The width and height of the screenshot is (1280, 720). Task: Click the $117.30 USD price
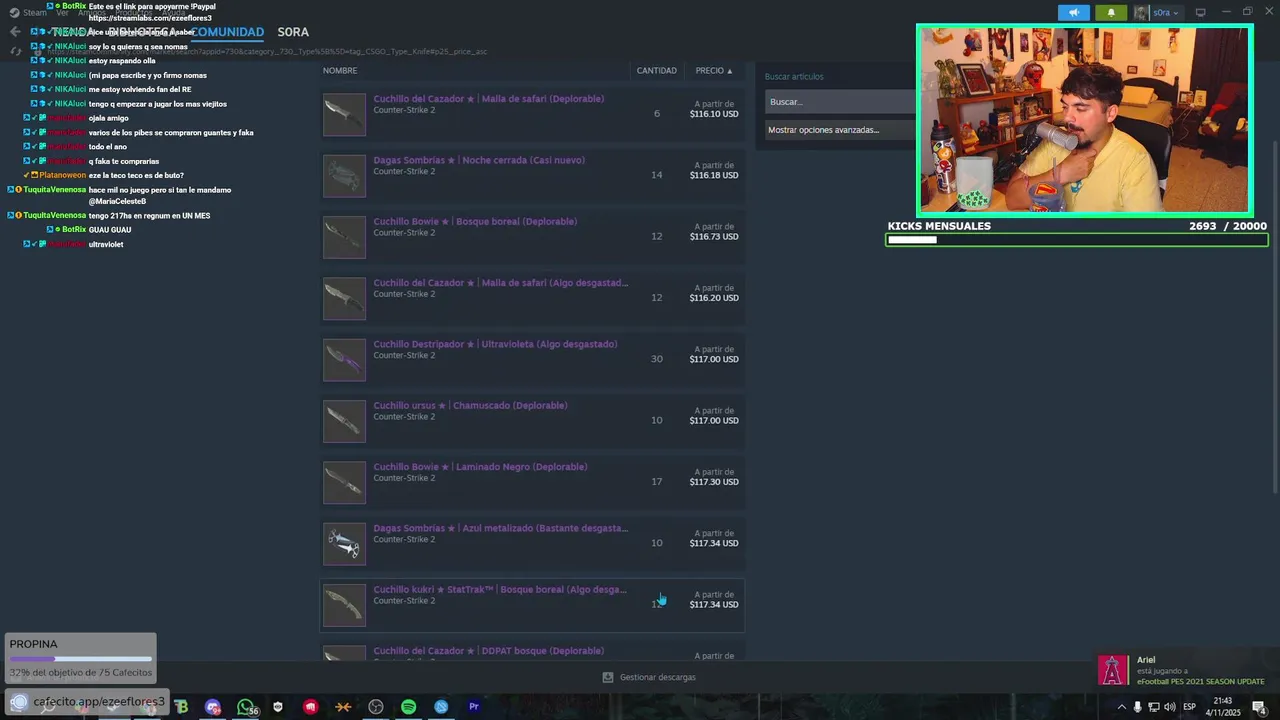tap(714, 482)
